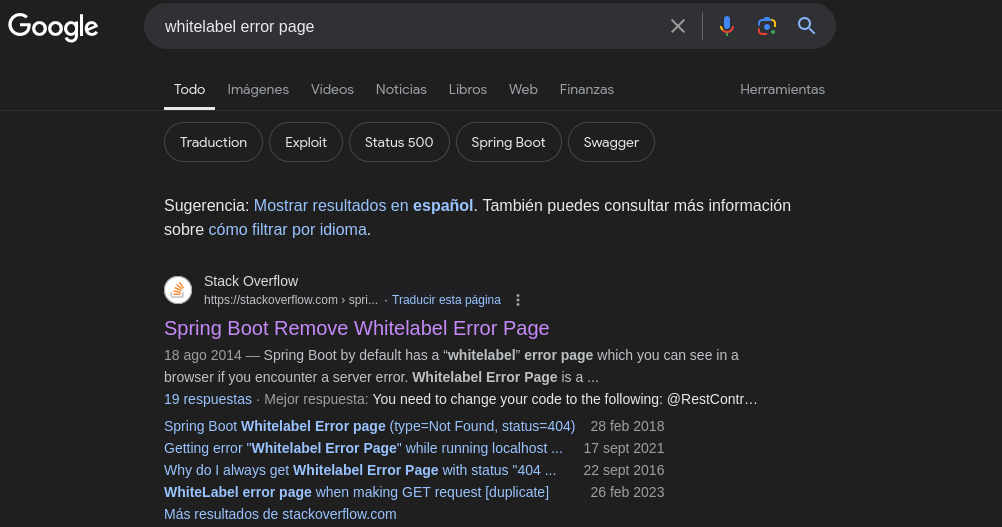Switch to the Imágenes tab
1002x527 pixels.
(258, 89)
